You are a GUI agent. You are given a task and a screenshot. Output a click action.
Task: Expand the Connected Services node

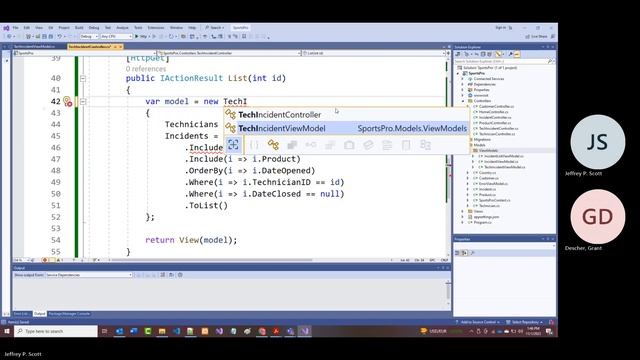coord(463,78)
